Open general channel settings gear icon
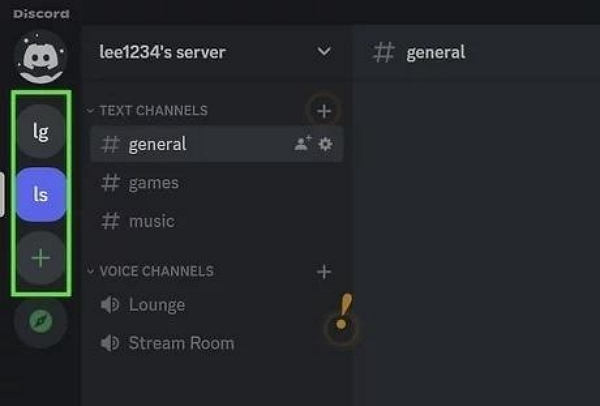The image size is (600, 406). [x=325, y=144]
